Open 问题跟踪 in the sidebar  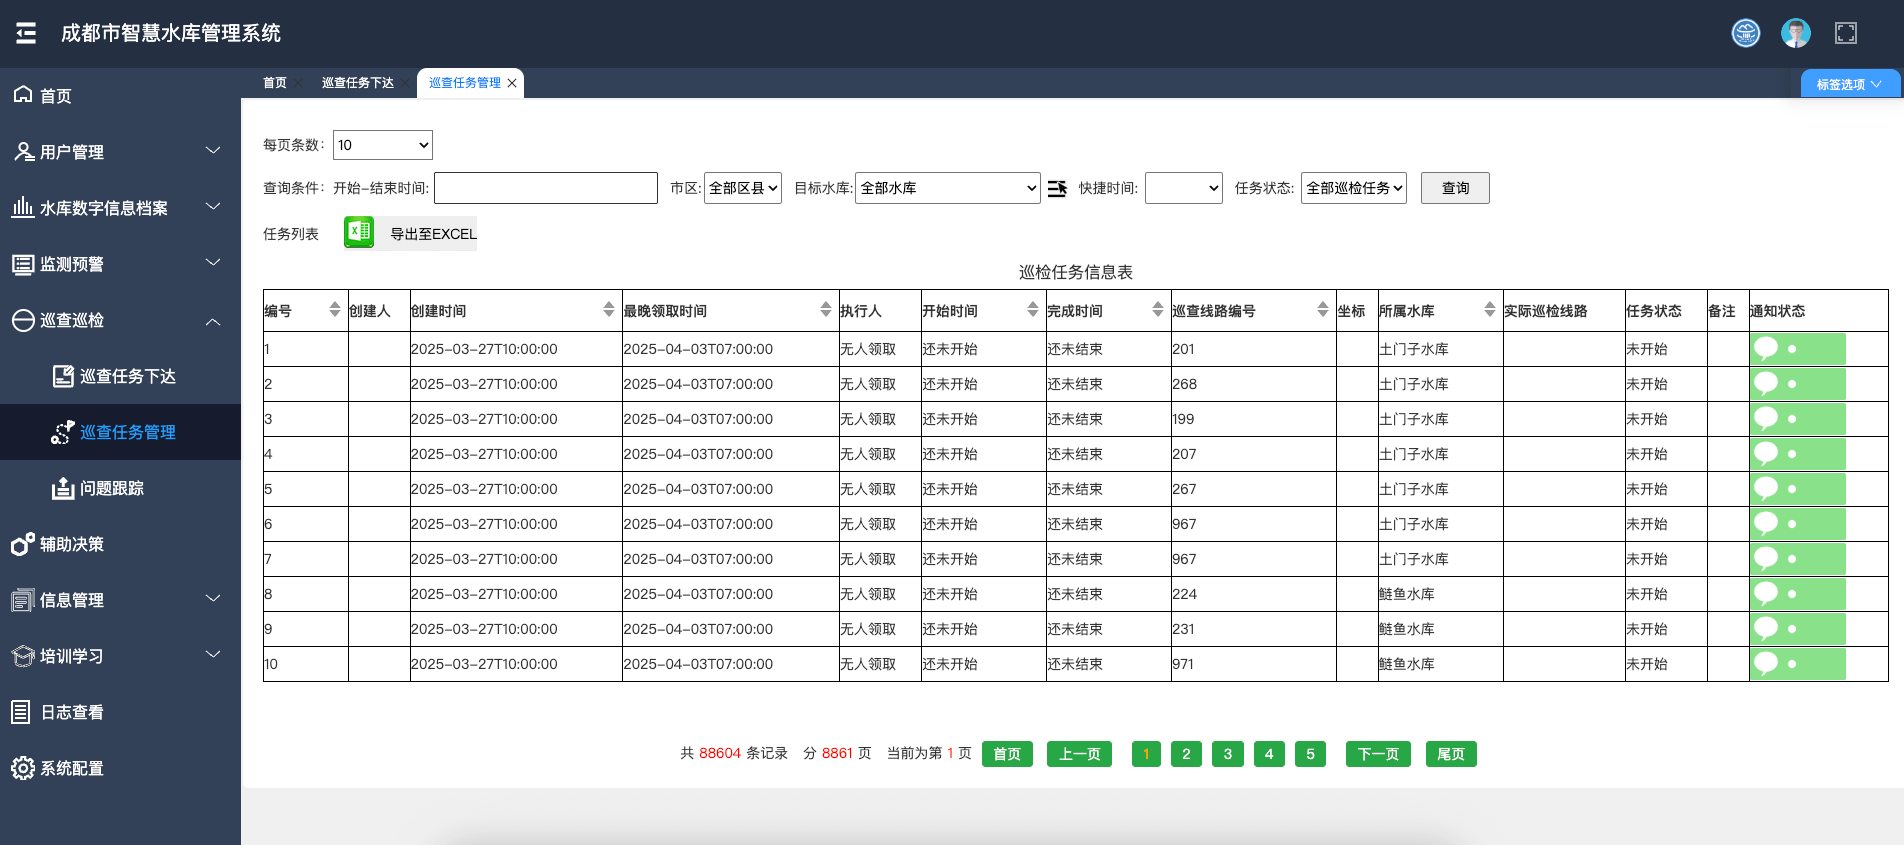pyautogui.click(x=120, y=488)
